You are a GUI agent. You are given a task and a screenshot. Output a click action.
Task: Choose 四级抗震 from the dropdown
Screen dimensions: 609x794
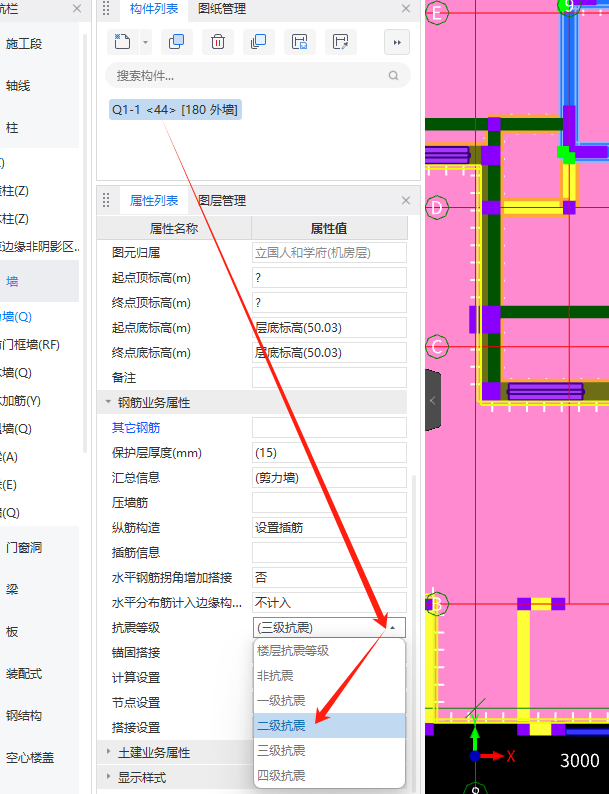[x=330, y=775]
